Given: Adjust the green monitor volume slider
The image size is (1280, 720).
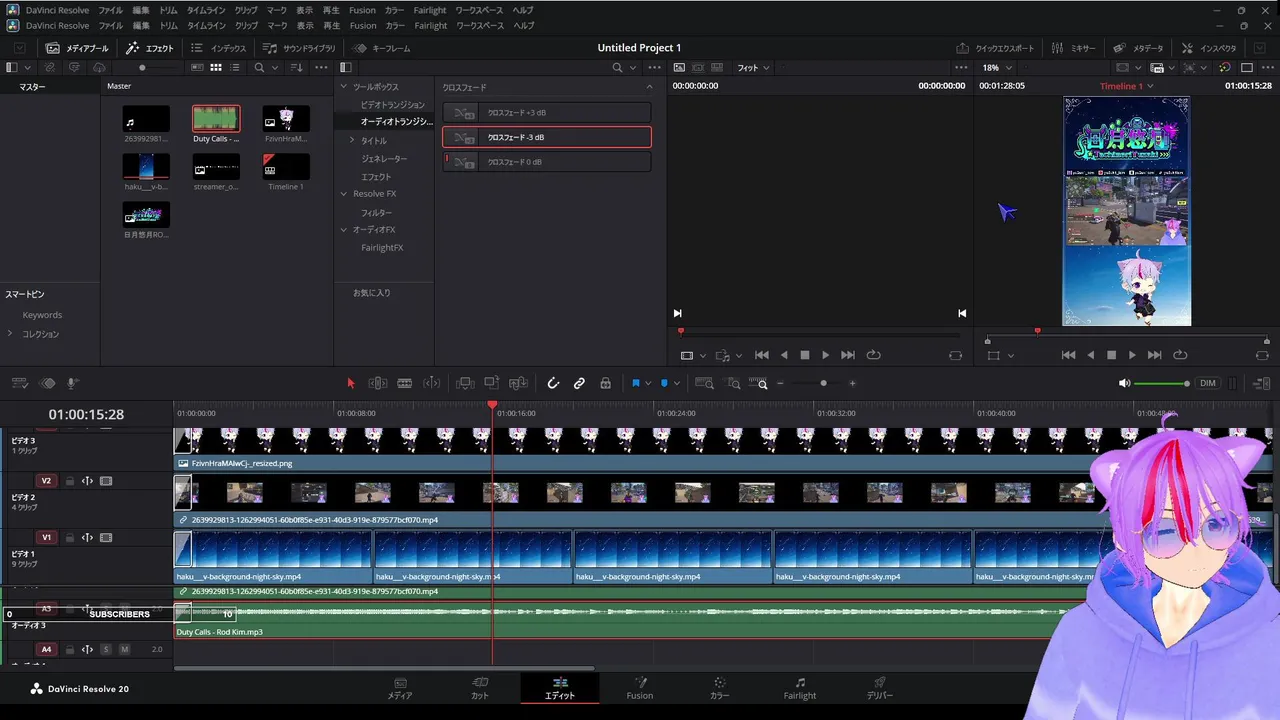Looking at the screenshot, I should [x=1162, y=383].
